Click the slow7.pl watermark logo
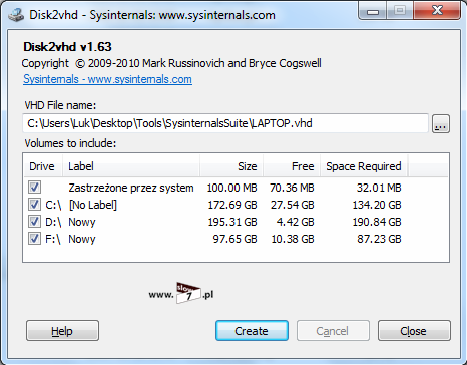 click(x=181, y=294)
